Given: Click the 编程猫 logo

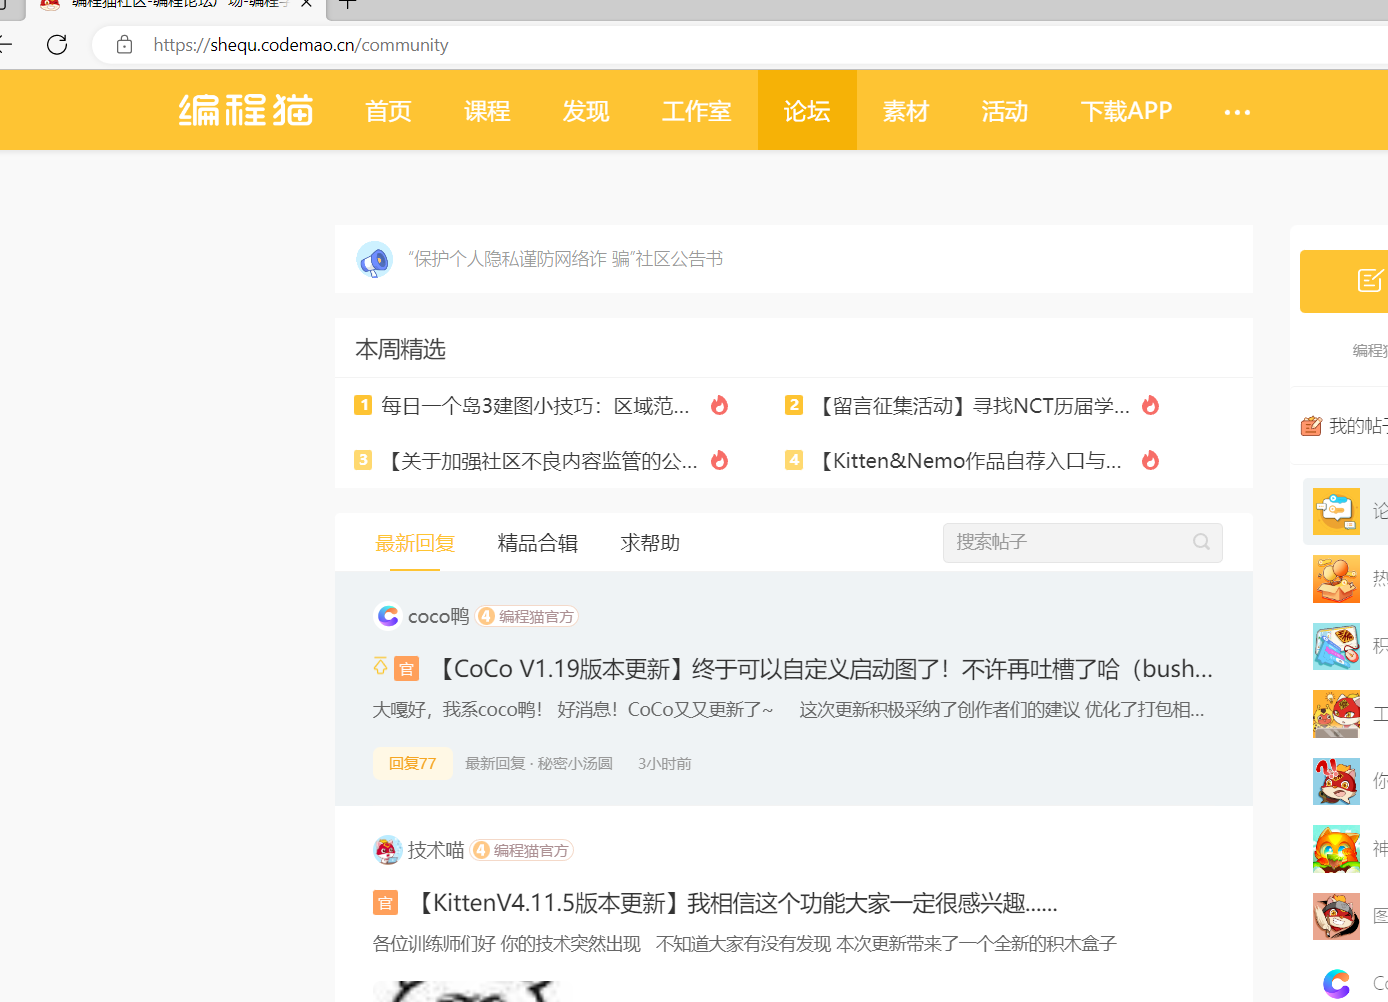Looking at the screenshot, I should coord(246,110).
